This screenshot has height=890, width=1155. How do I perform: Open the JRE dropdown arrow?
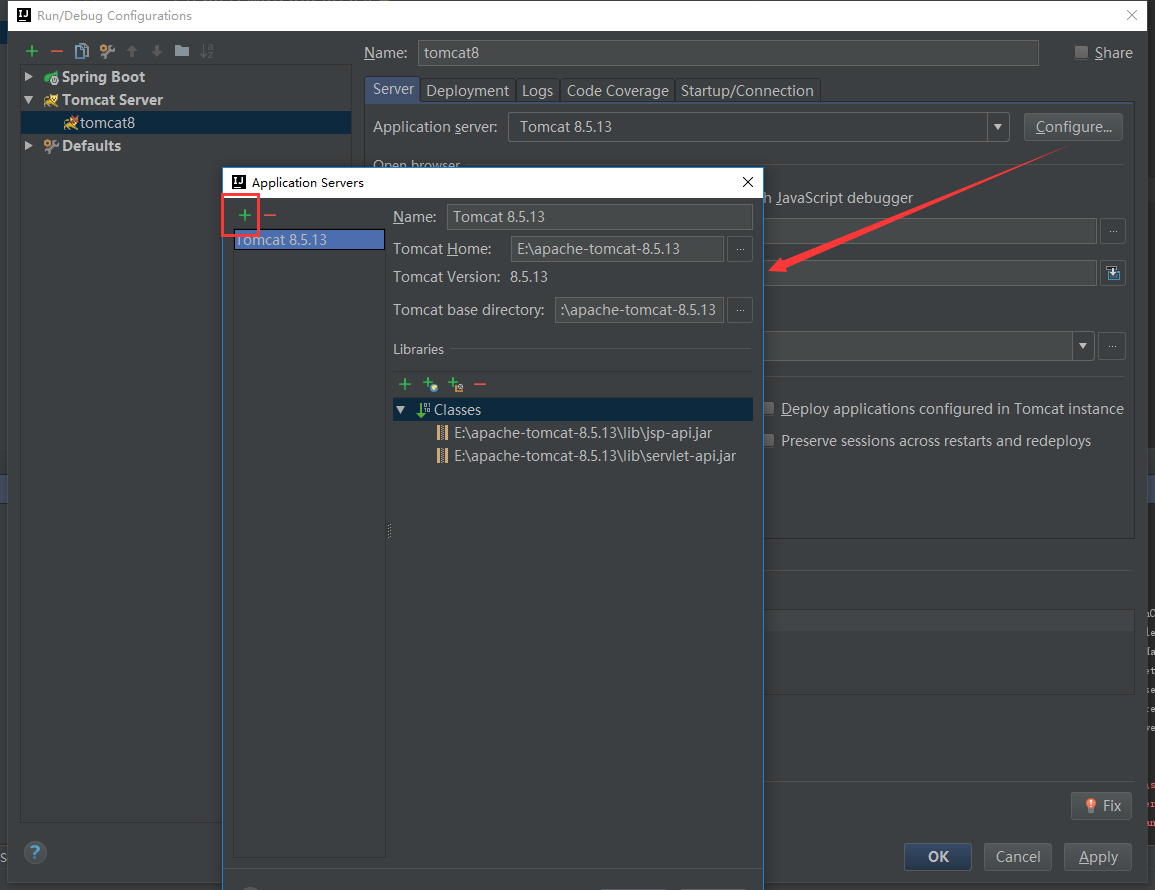[x=1082, y=346]
